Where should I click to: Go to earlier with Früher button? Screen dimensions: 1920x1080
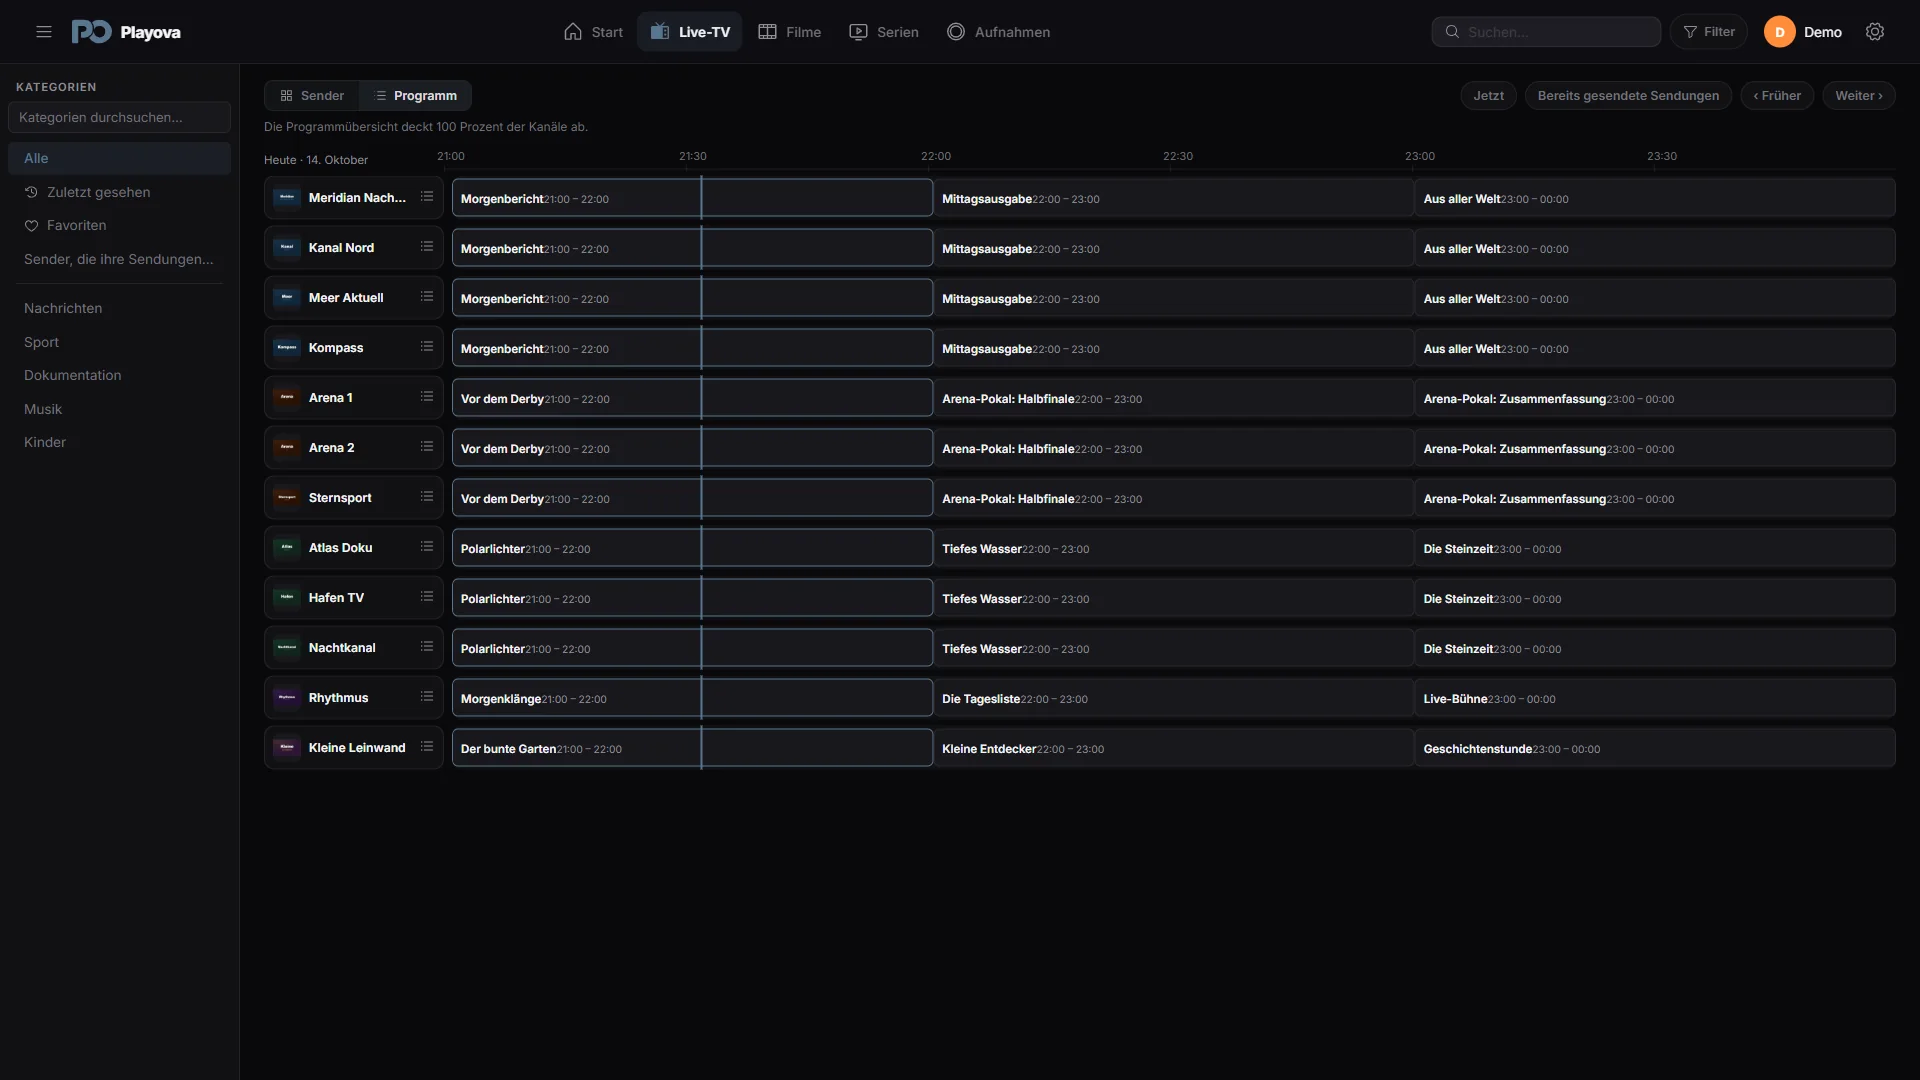(1777, 96)
